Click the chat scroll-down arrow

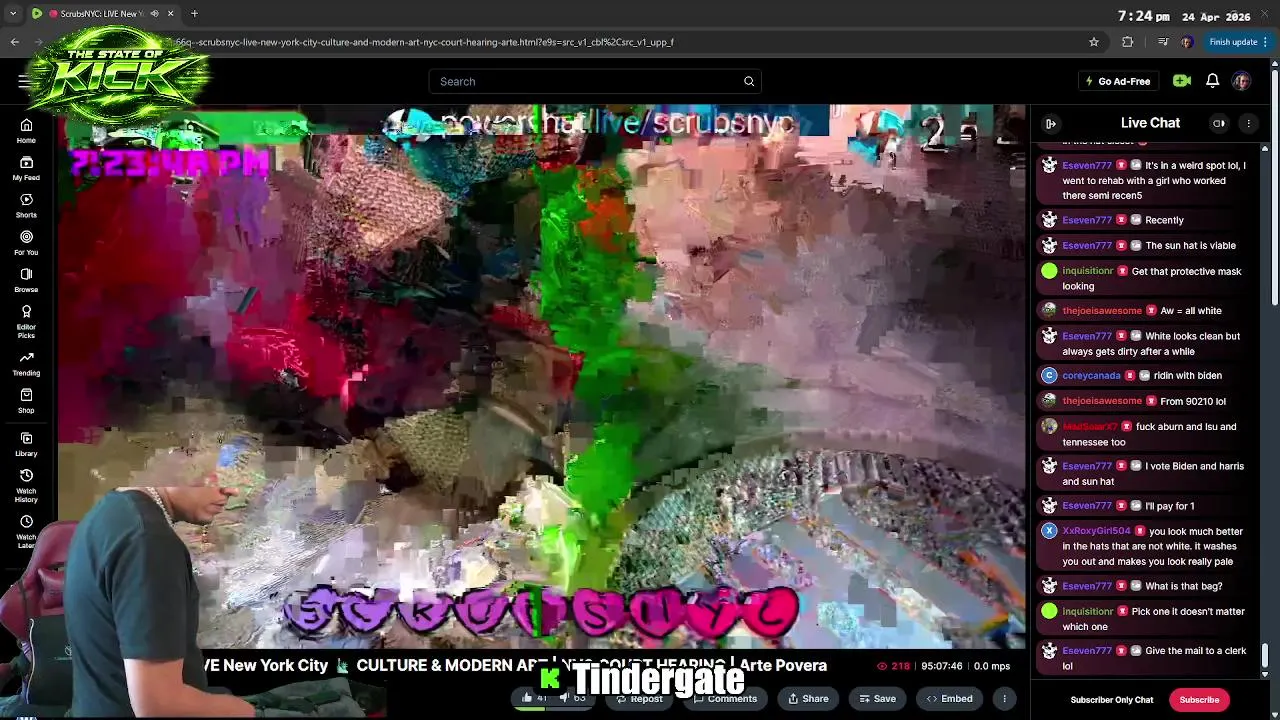[x=1265, y=675]
